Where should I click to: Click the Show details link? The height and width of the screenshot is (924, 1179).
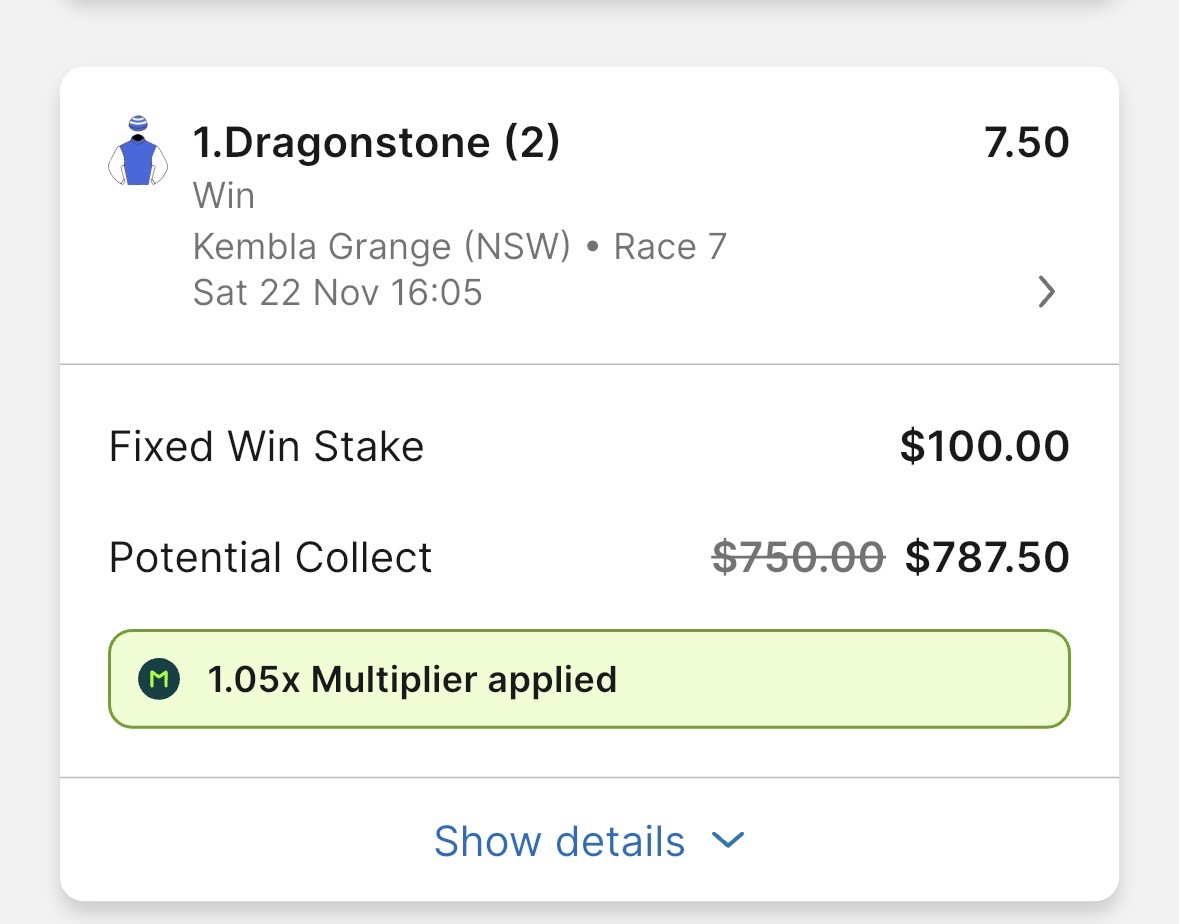(559, 841)
